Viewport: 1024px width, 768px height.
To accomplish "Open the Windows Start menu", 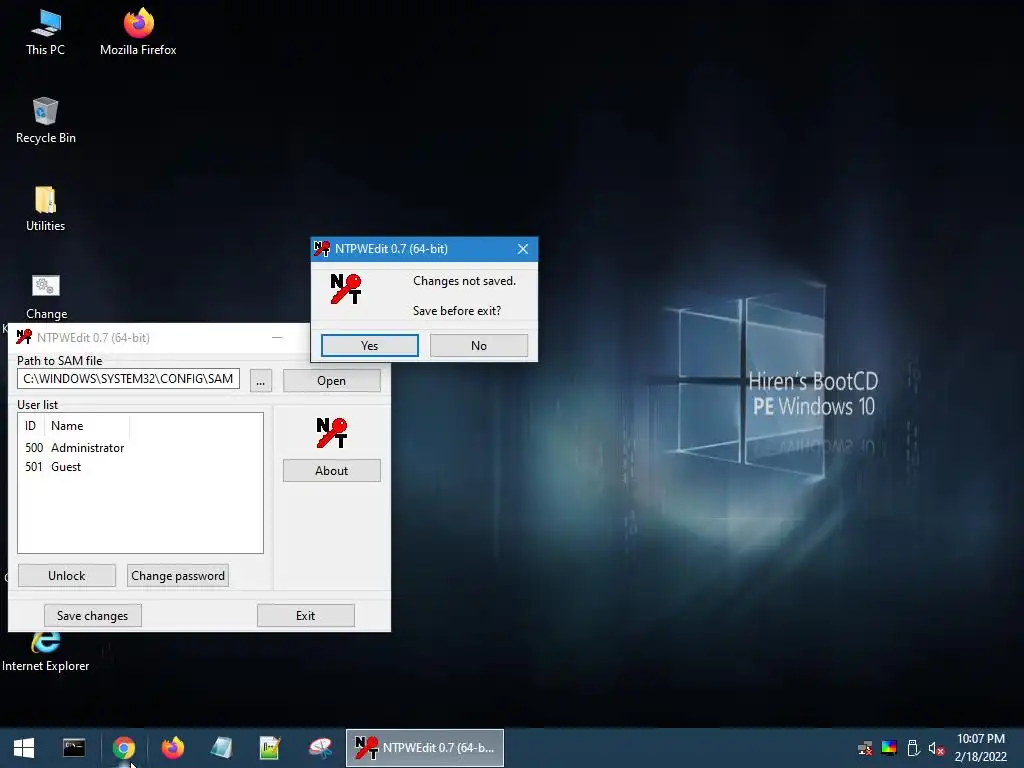I will coord(24,748).
